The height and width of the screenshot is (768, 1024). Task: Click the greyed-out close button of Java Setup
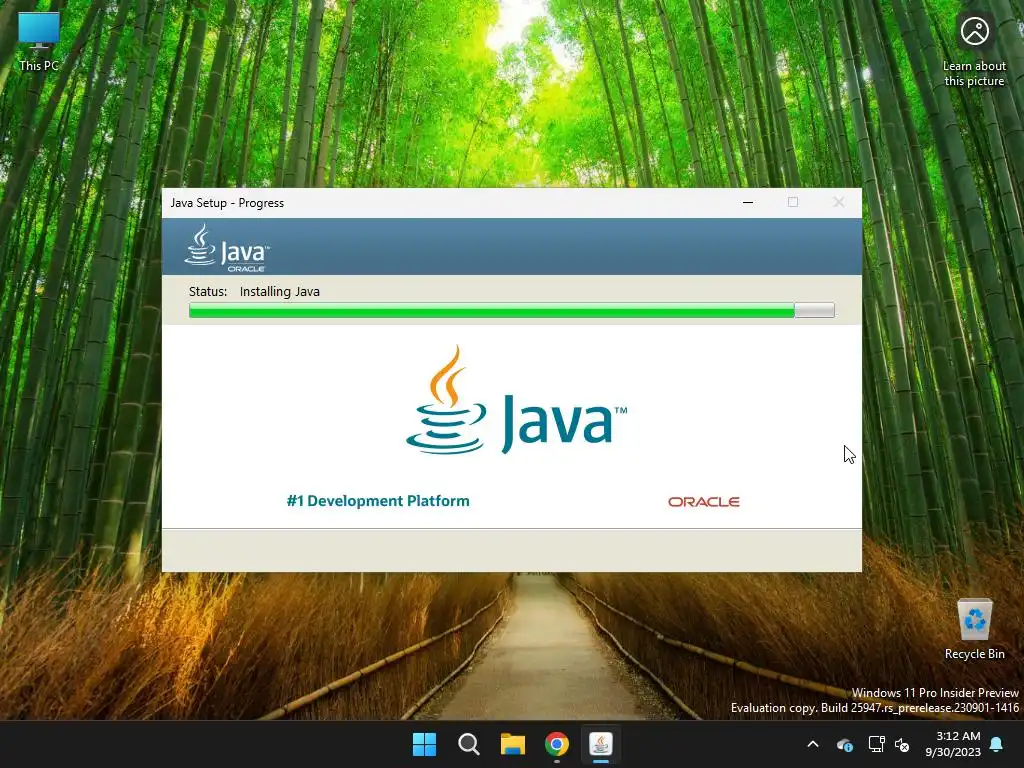click(x=839, y=202)
